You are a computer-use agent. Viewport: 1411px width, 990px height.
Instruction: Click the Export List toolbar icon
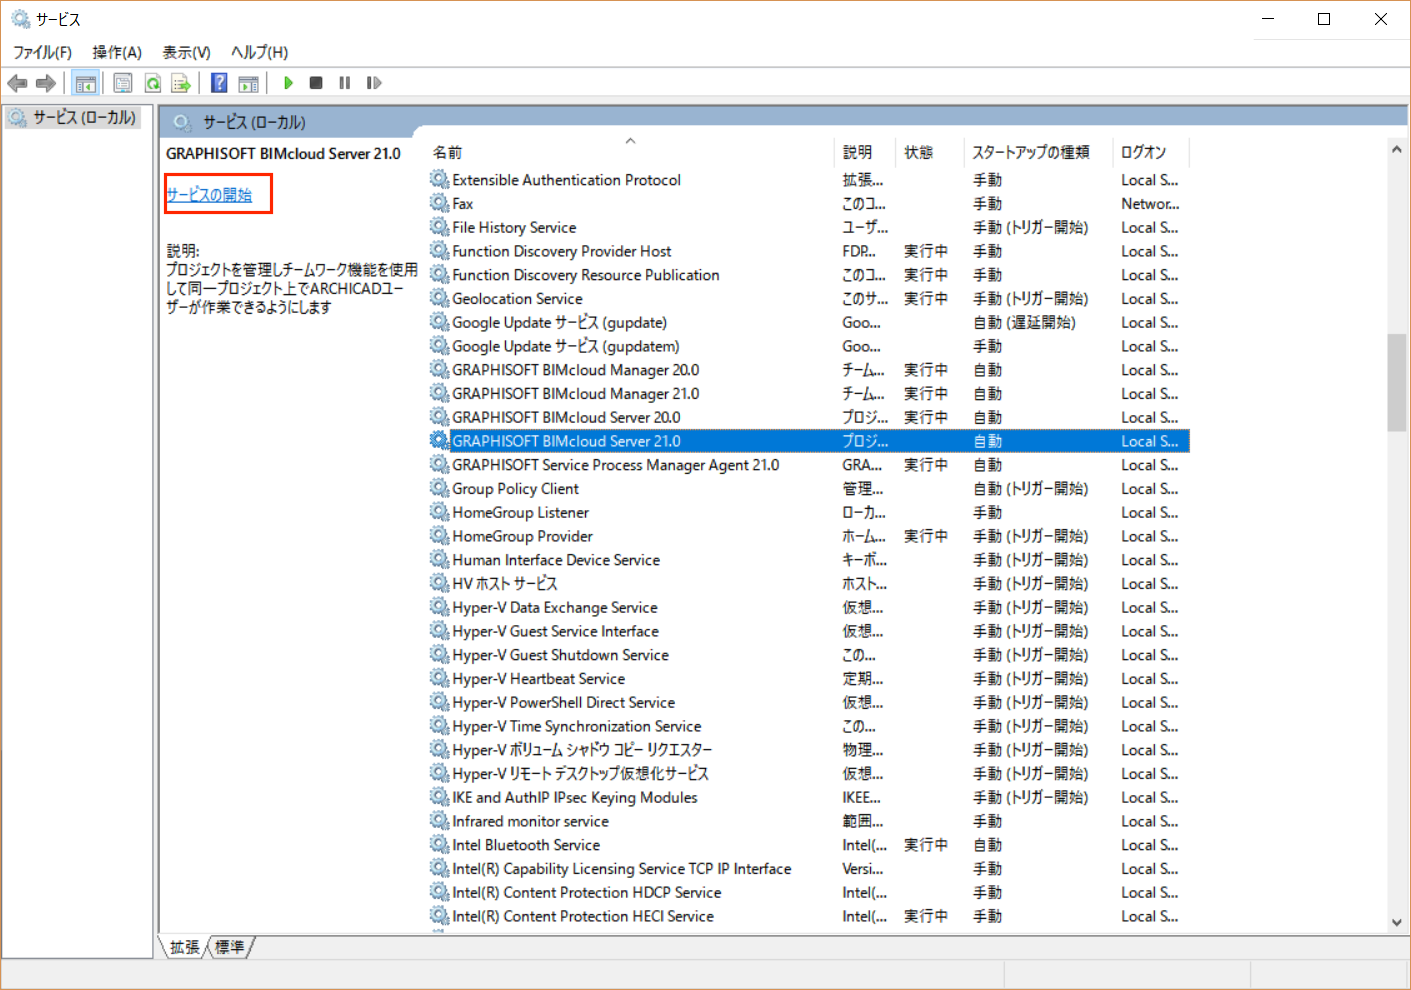(x=181, y=83)
